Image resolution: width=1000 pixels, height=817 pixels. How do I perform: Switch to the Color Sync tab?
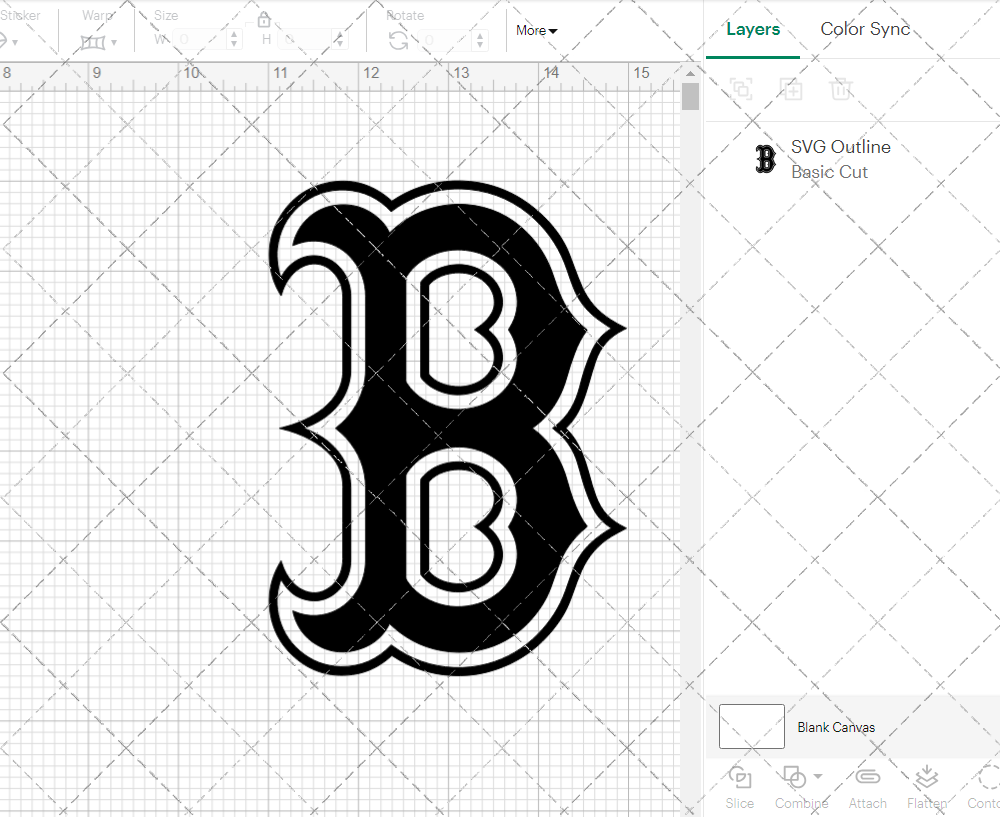865,29
